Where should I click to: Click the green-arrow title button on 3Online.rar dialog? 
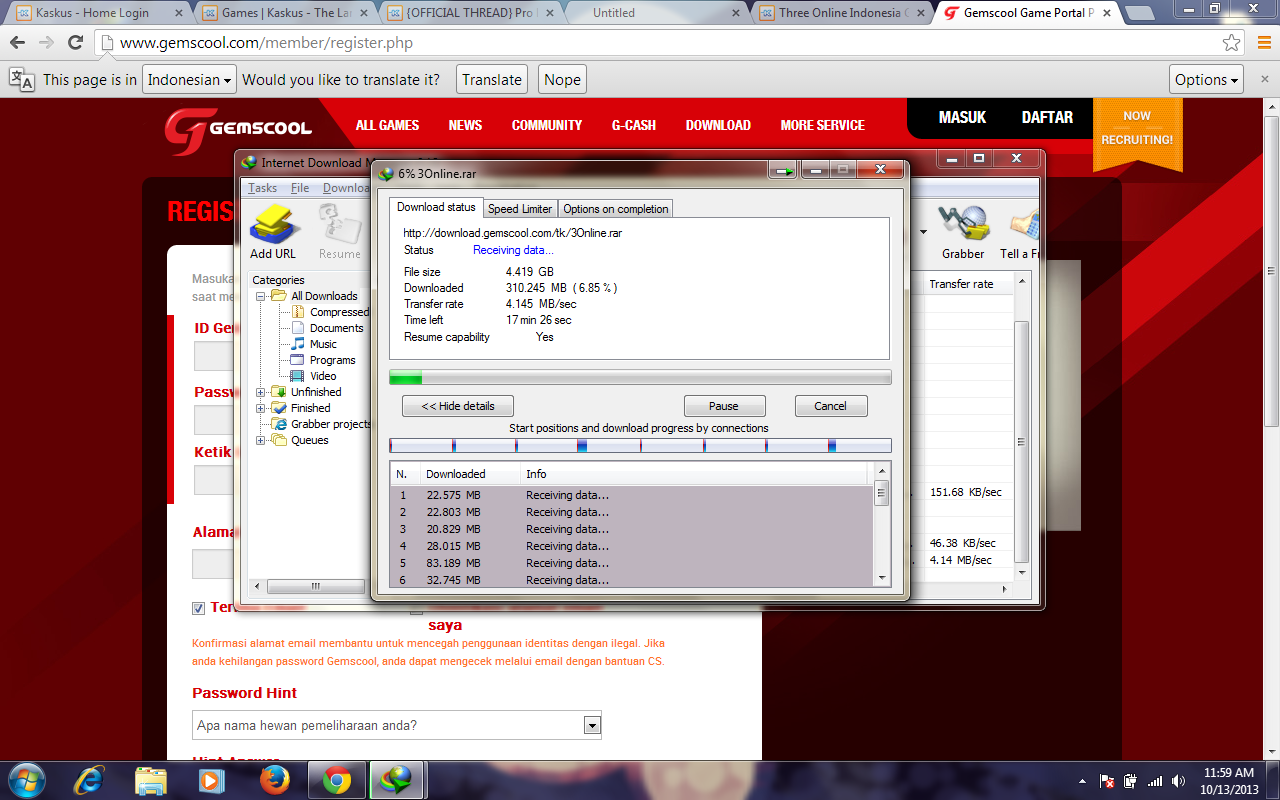pyautogui.click(x=782, y=171)
